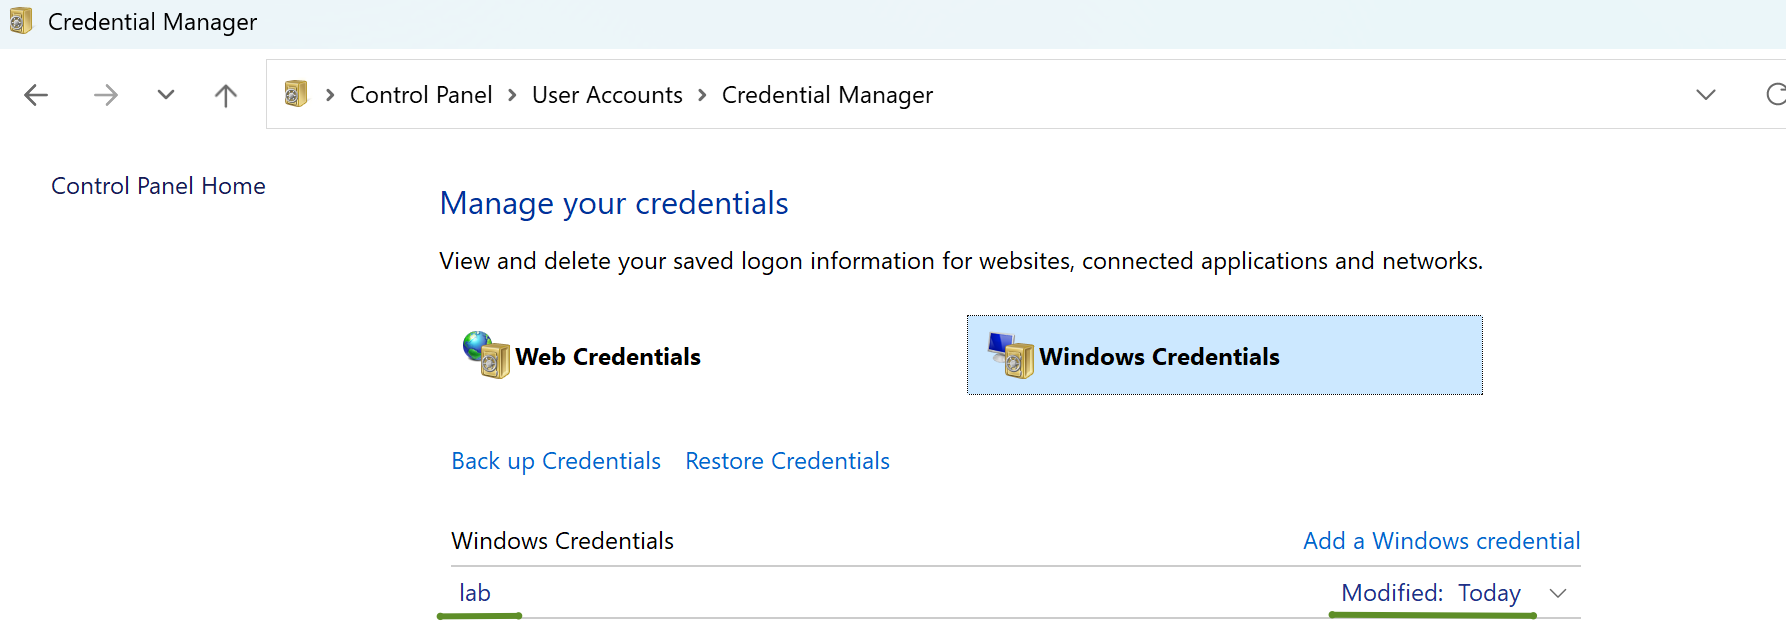
Task: Add a Windows credential
Action: click(1441, 541)
